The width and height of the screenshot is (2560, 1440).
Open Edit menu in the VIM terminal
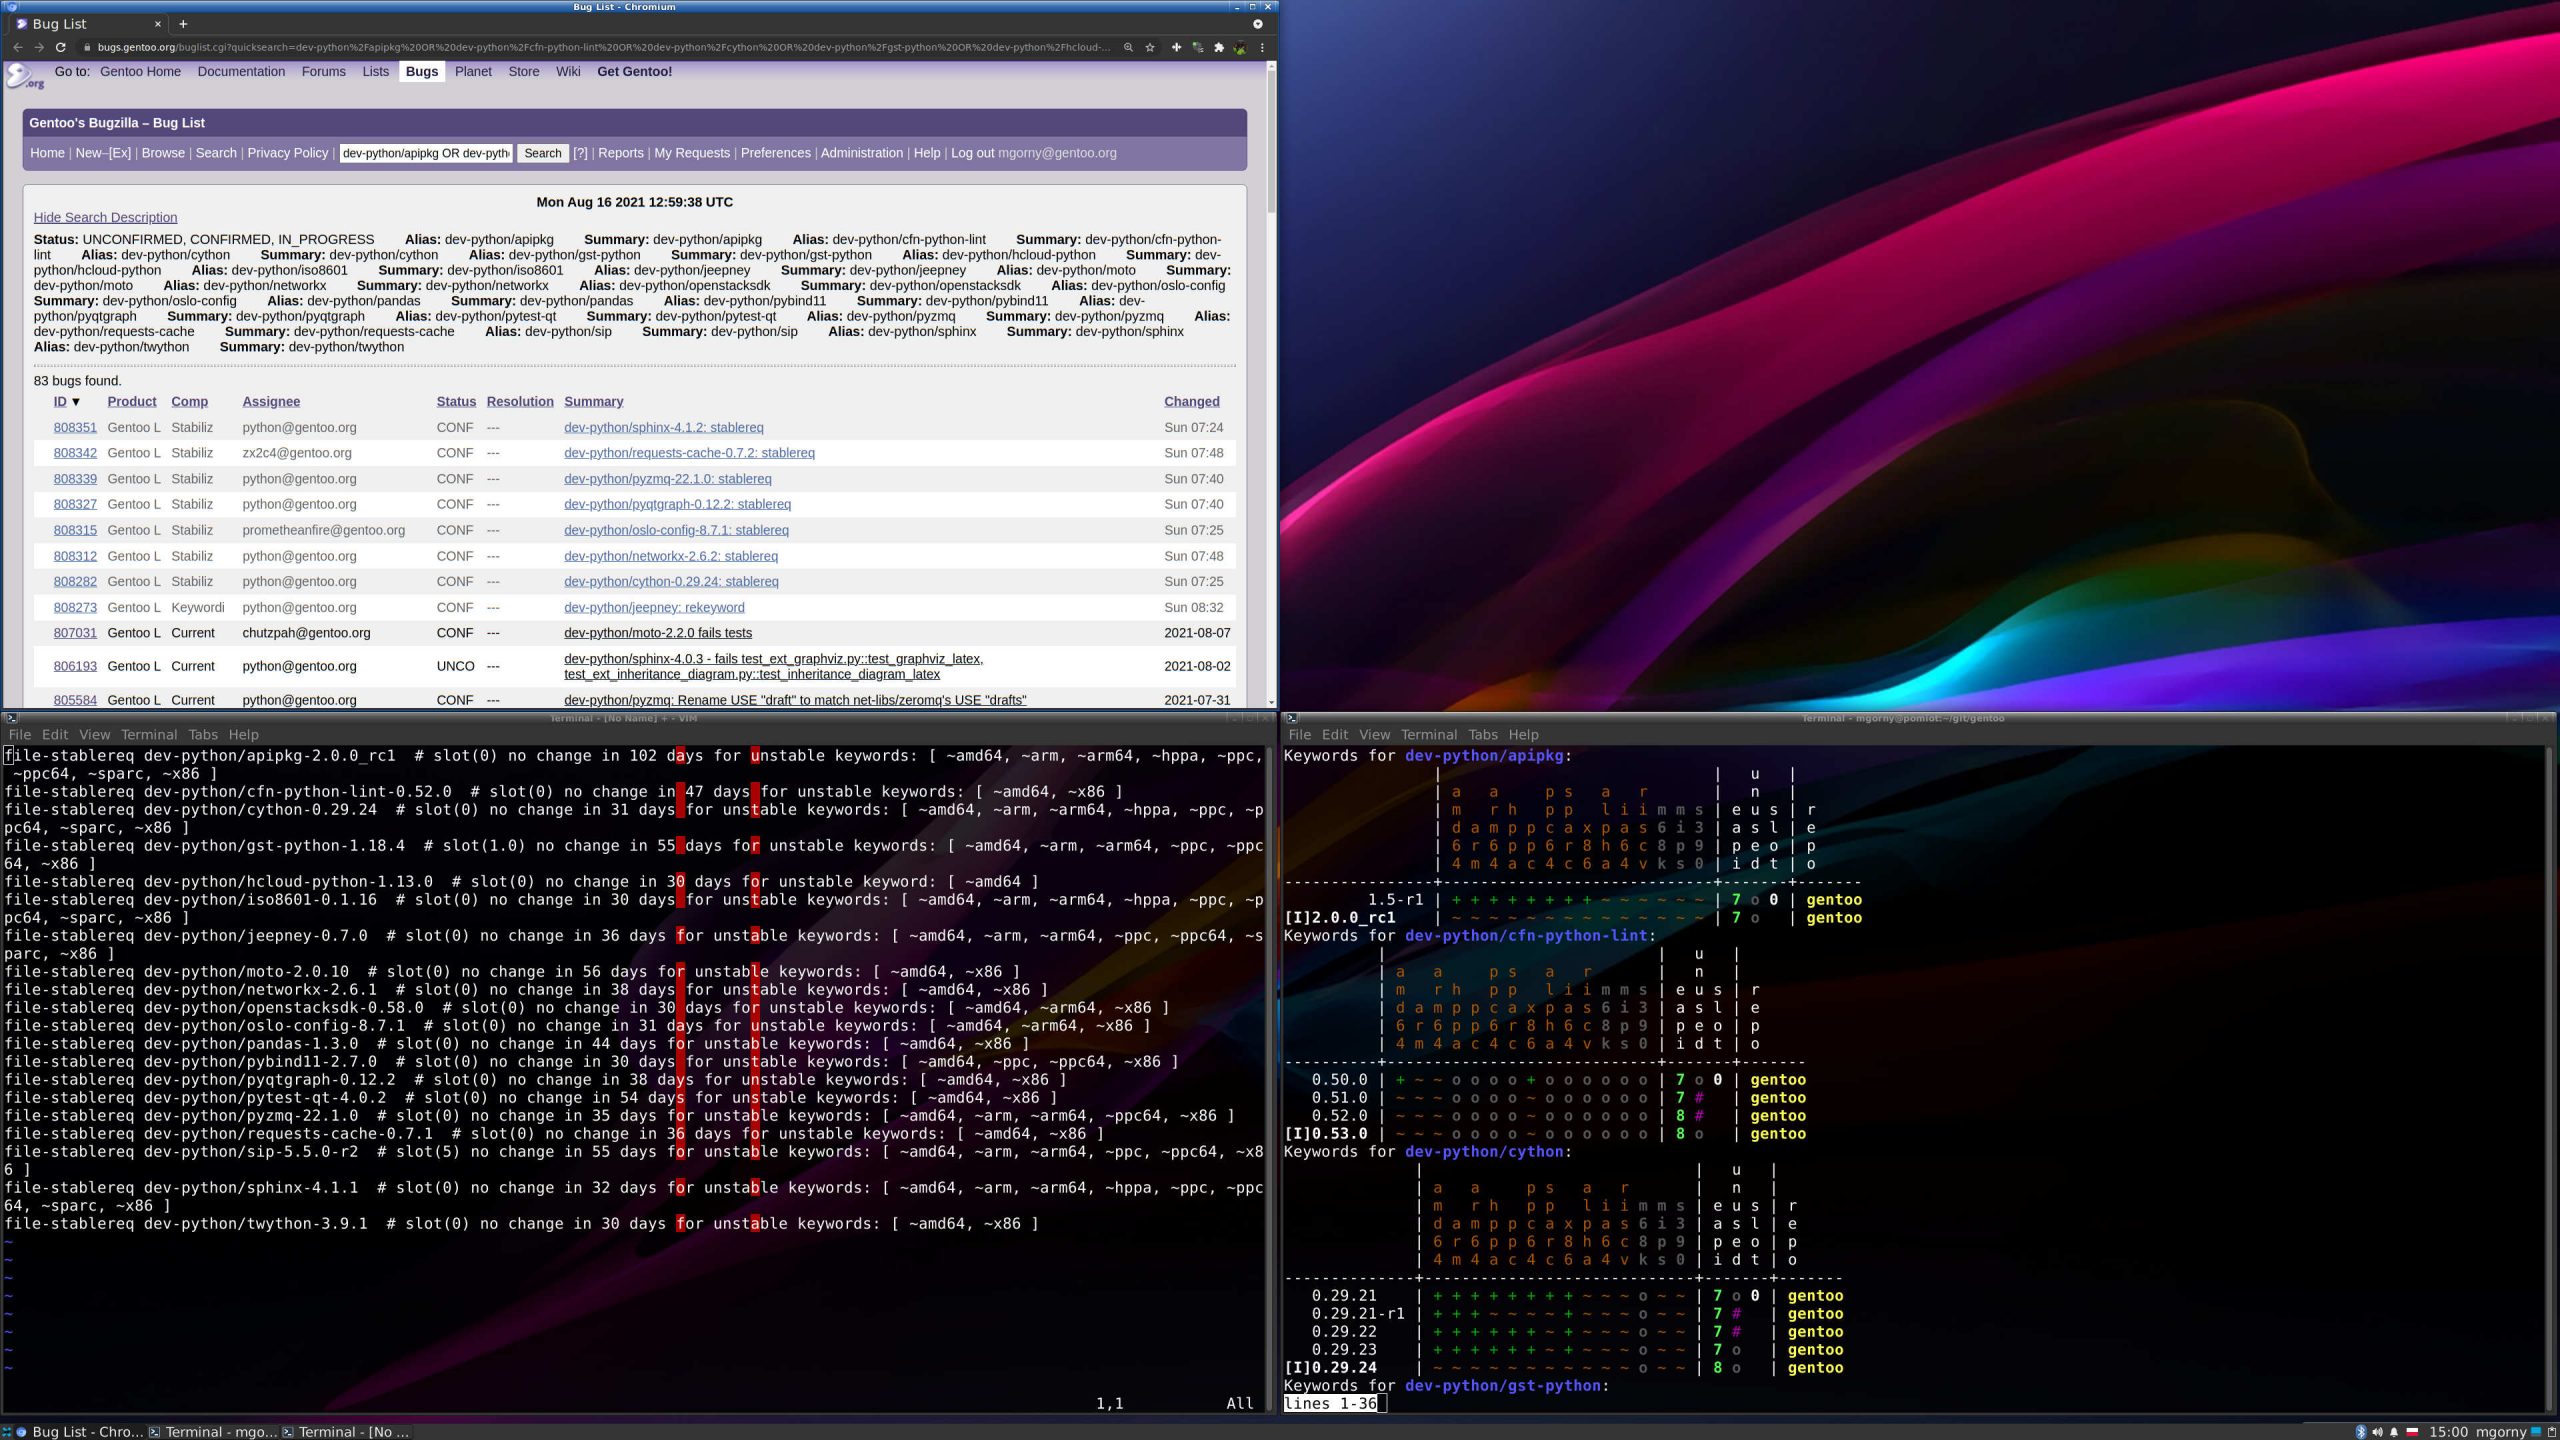pos(55,734)
